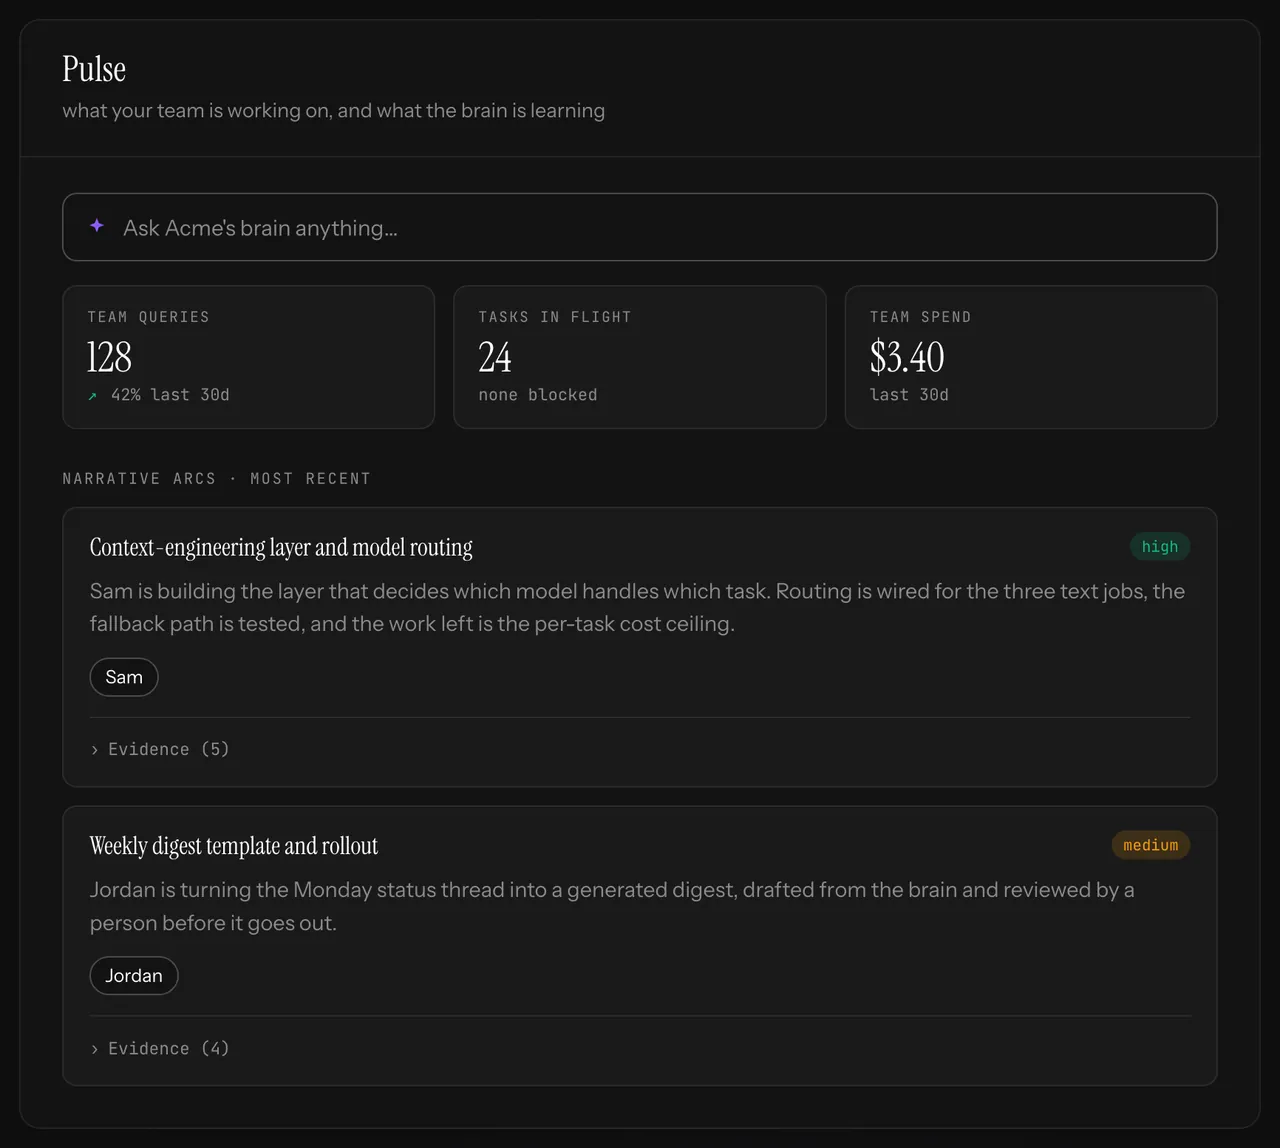Click the 128 team queries value

(109, 357)
